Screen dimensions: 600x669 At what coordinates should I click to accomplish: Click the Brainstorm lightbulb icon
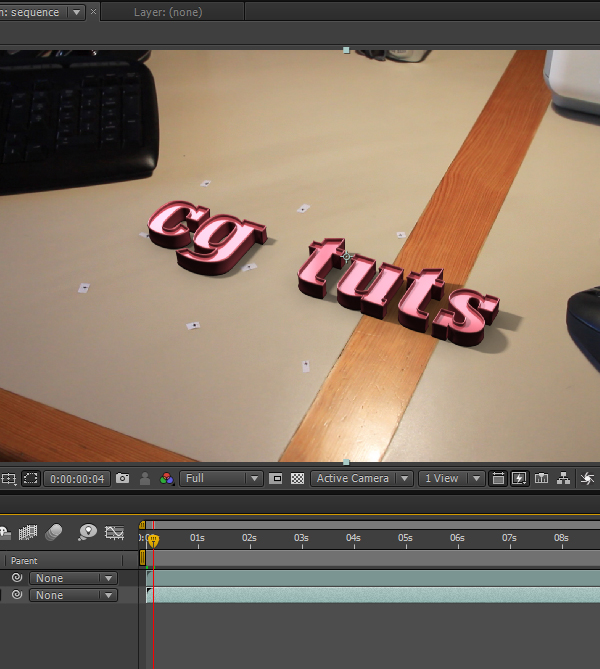(87, 532)
